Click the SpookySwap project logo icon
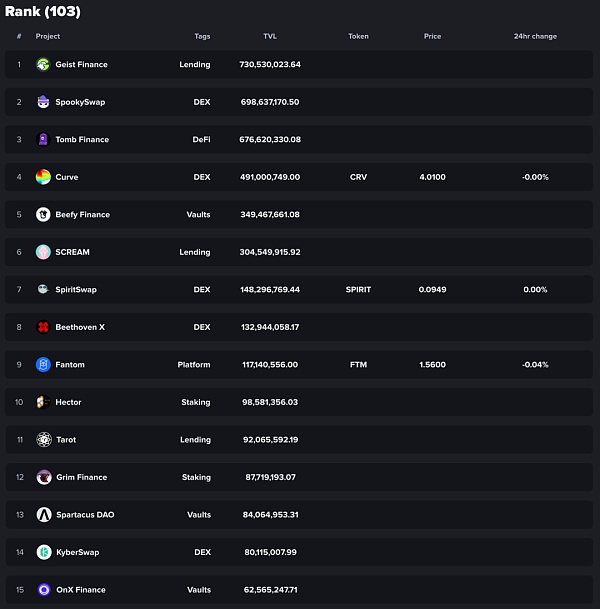 (43, 102)
